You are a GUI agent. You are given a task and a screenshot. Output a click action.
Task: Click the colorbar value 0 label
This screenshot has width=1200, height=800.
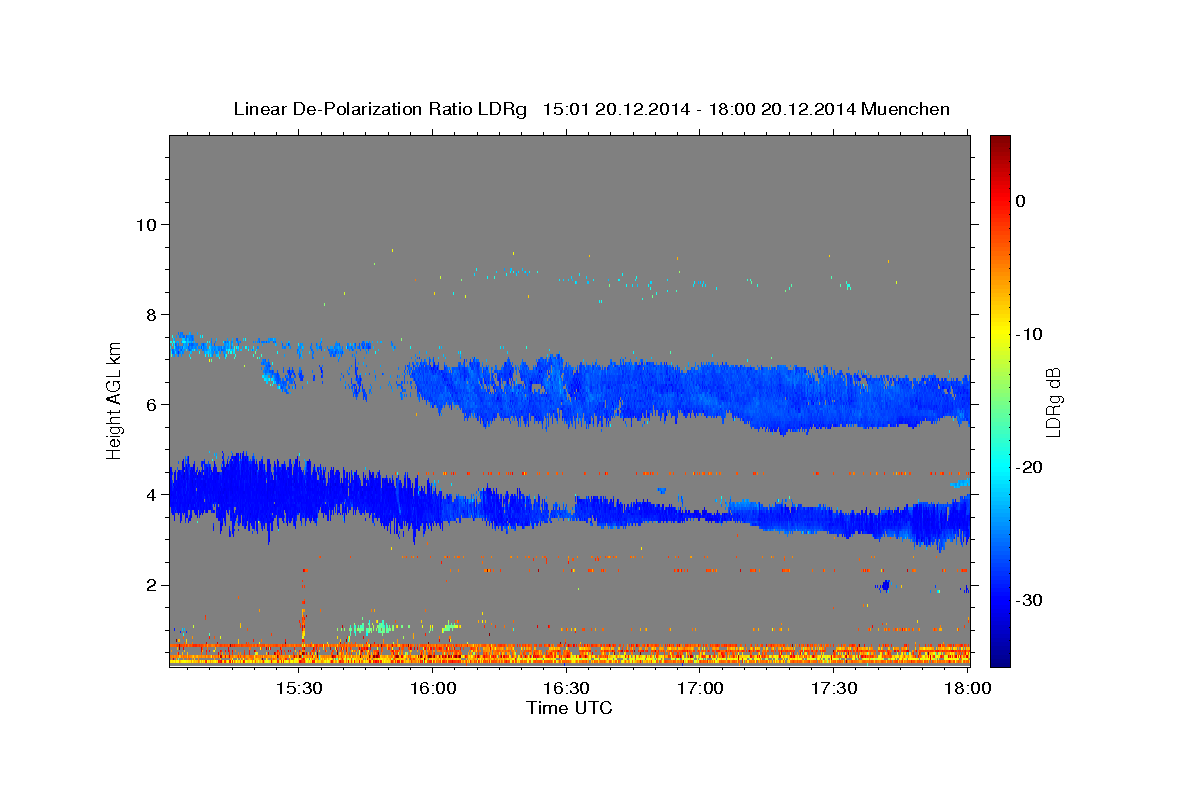tap(1021, 201)
